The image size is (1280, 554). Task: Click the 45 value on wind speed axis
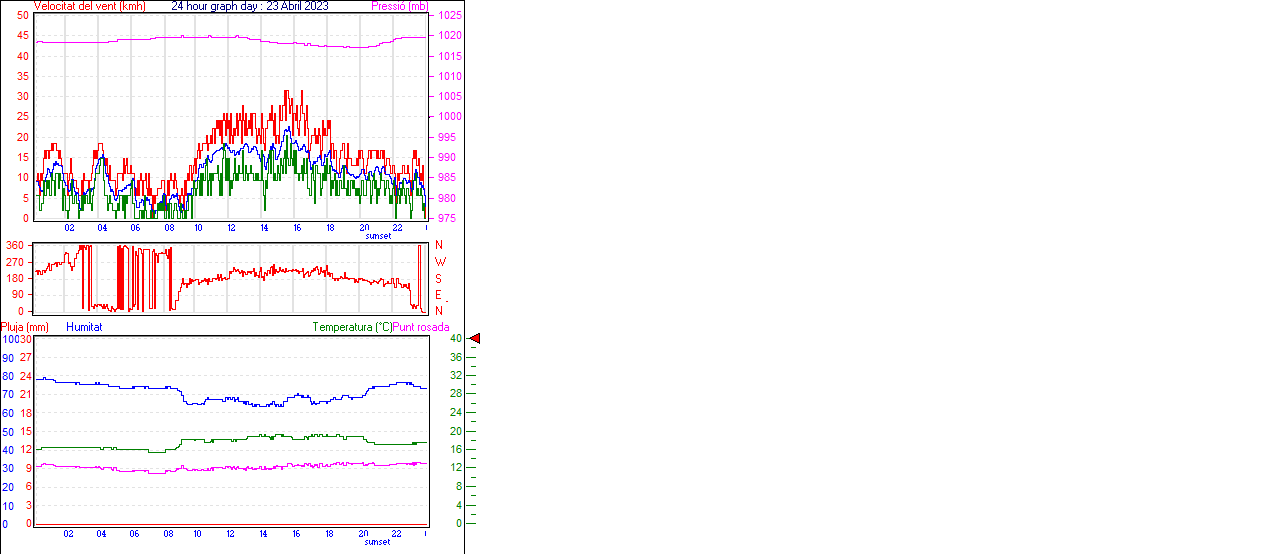click(x=23, y=35)
